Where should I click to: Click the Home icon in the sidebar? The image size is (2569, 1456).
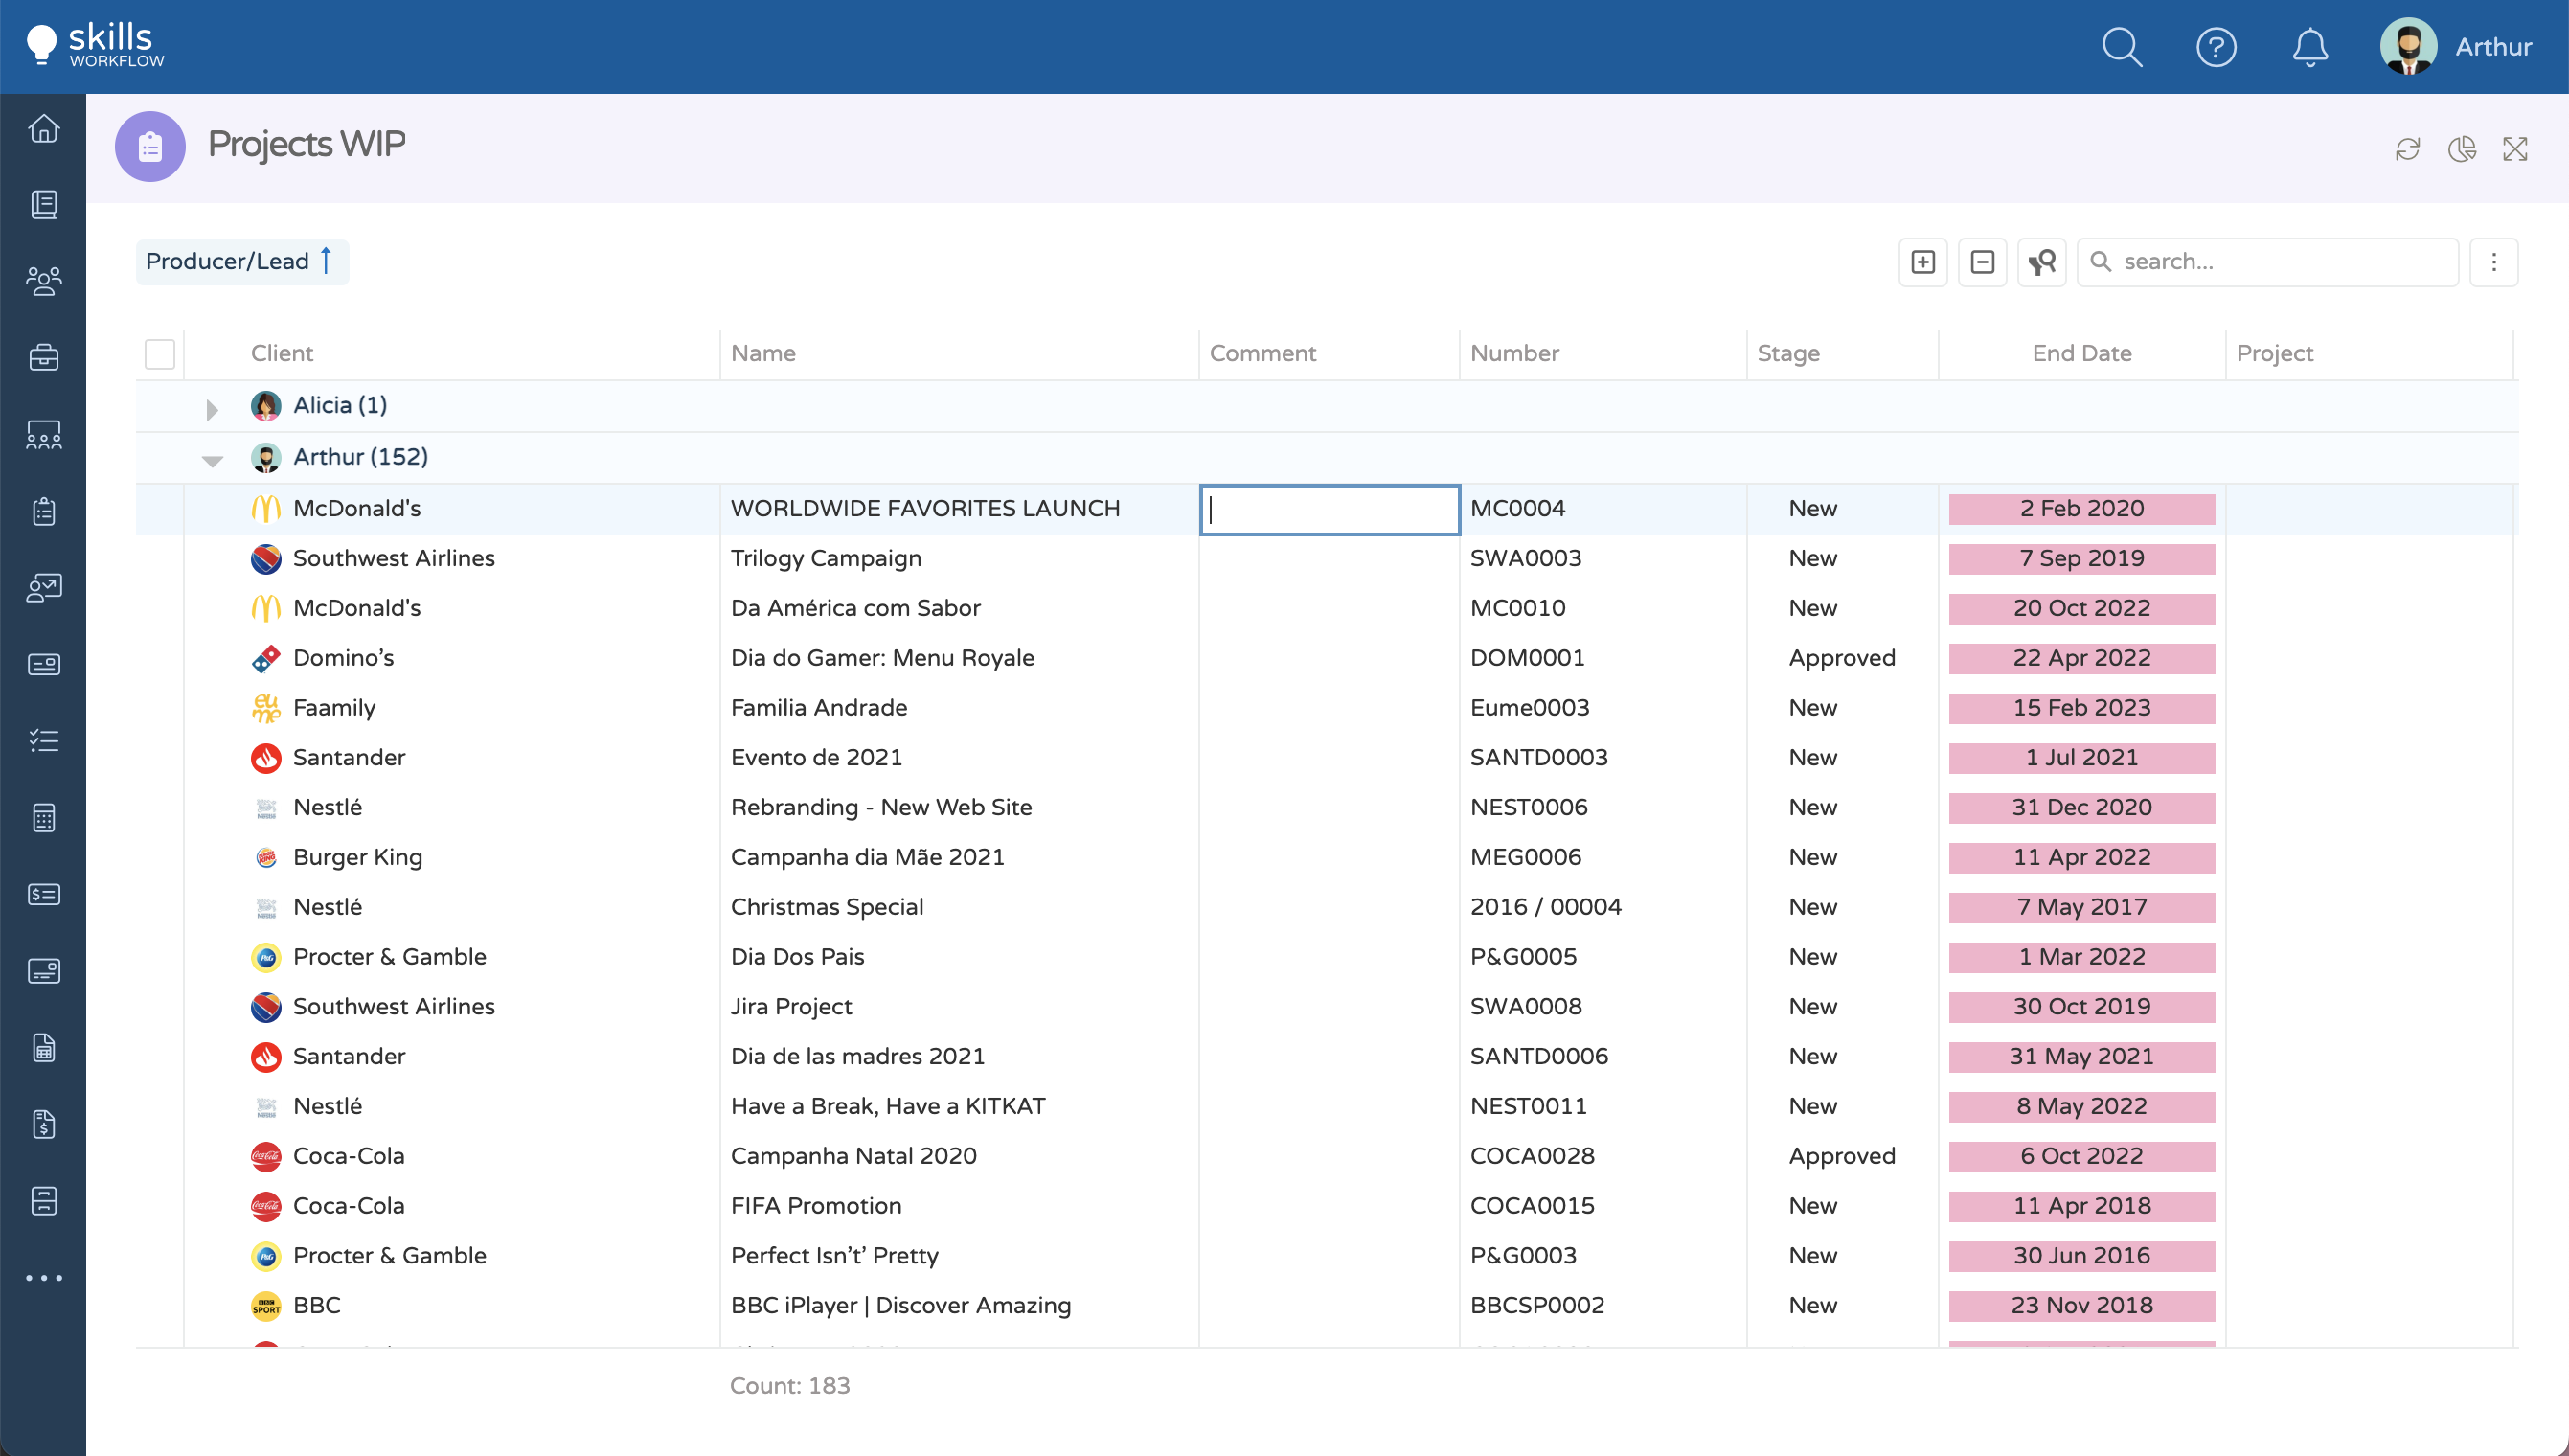pyautogui.click(x=43, y=129)
